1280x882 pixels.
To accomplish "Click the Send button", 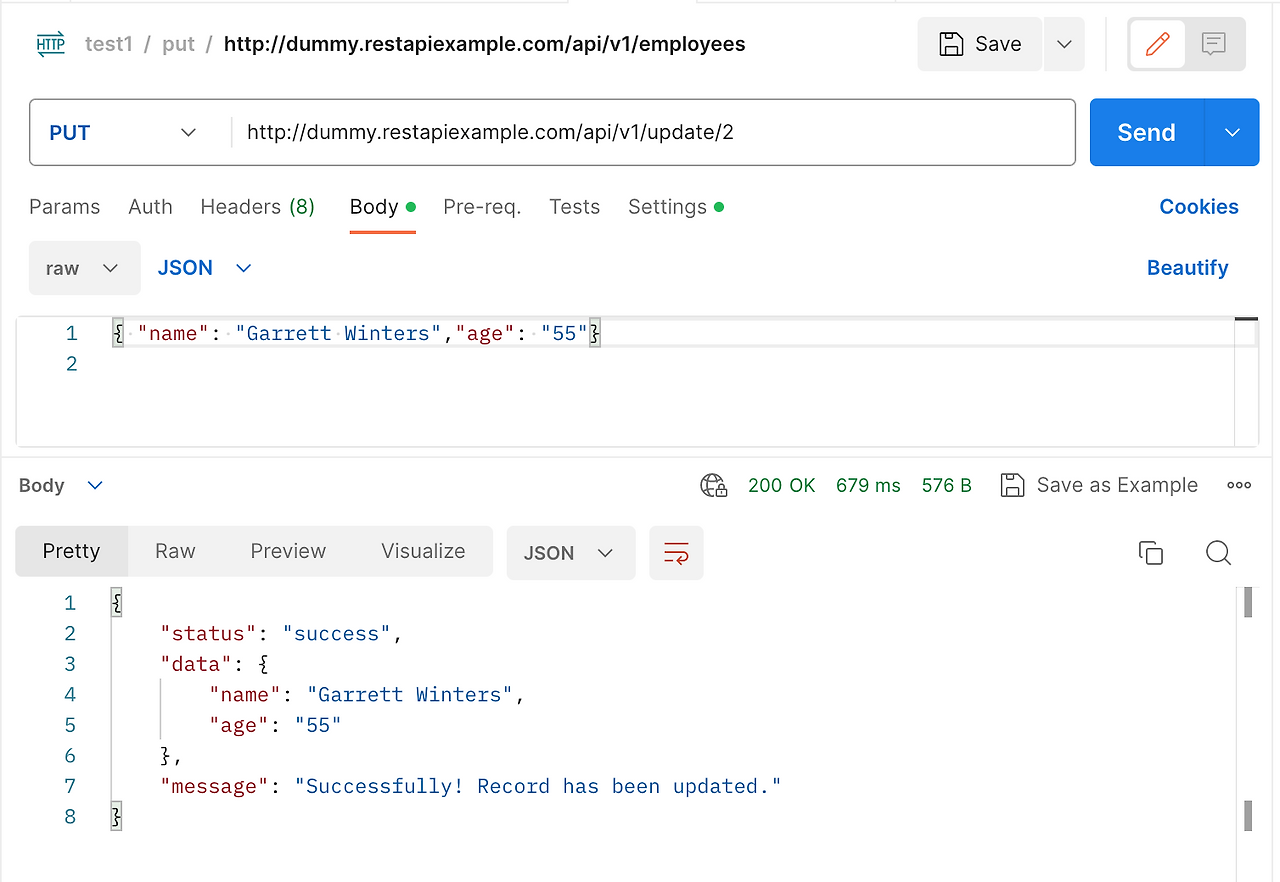I will click(x=1146, y=132).
